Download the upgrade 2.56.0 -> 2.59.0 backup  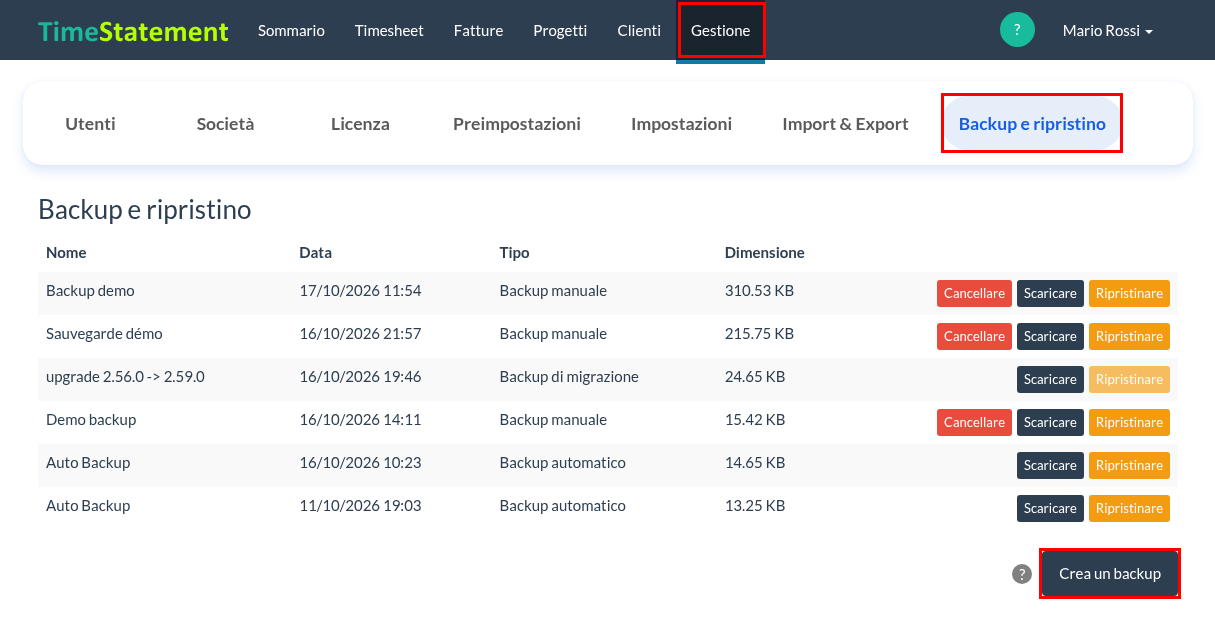tap(1050, 380)
